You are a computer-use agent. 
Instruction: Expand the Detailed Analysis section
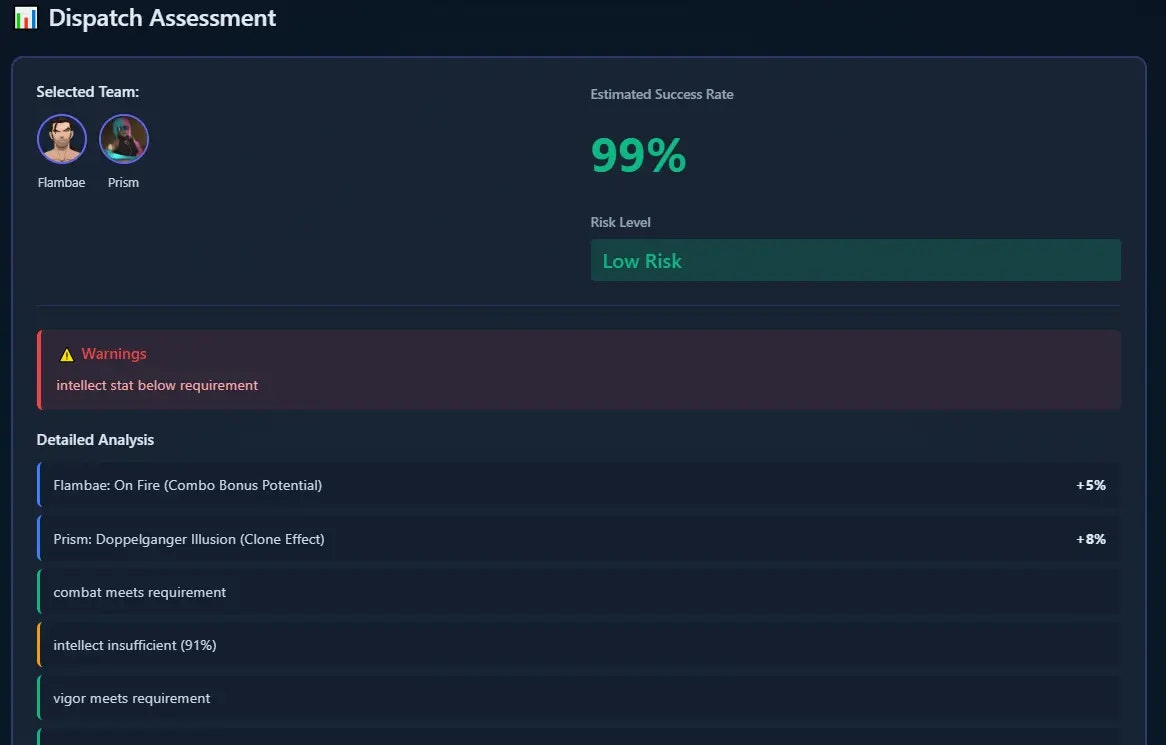point(95,440)
